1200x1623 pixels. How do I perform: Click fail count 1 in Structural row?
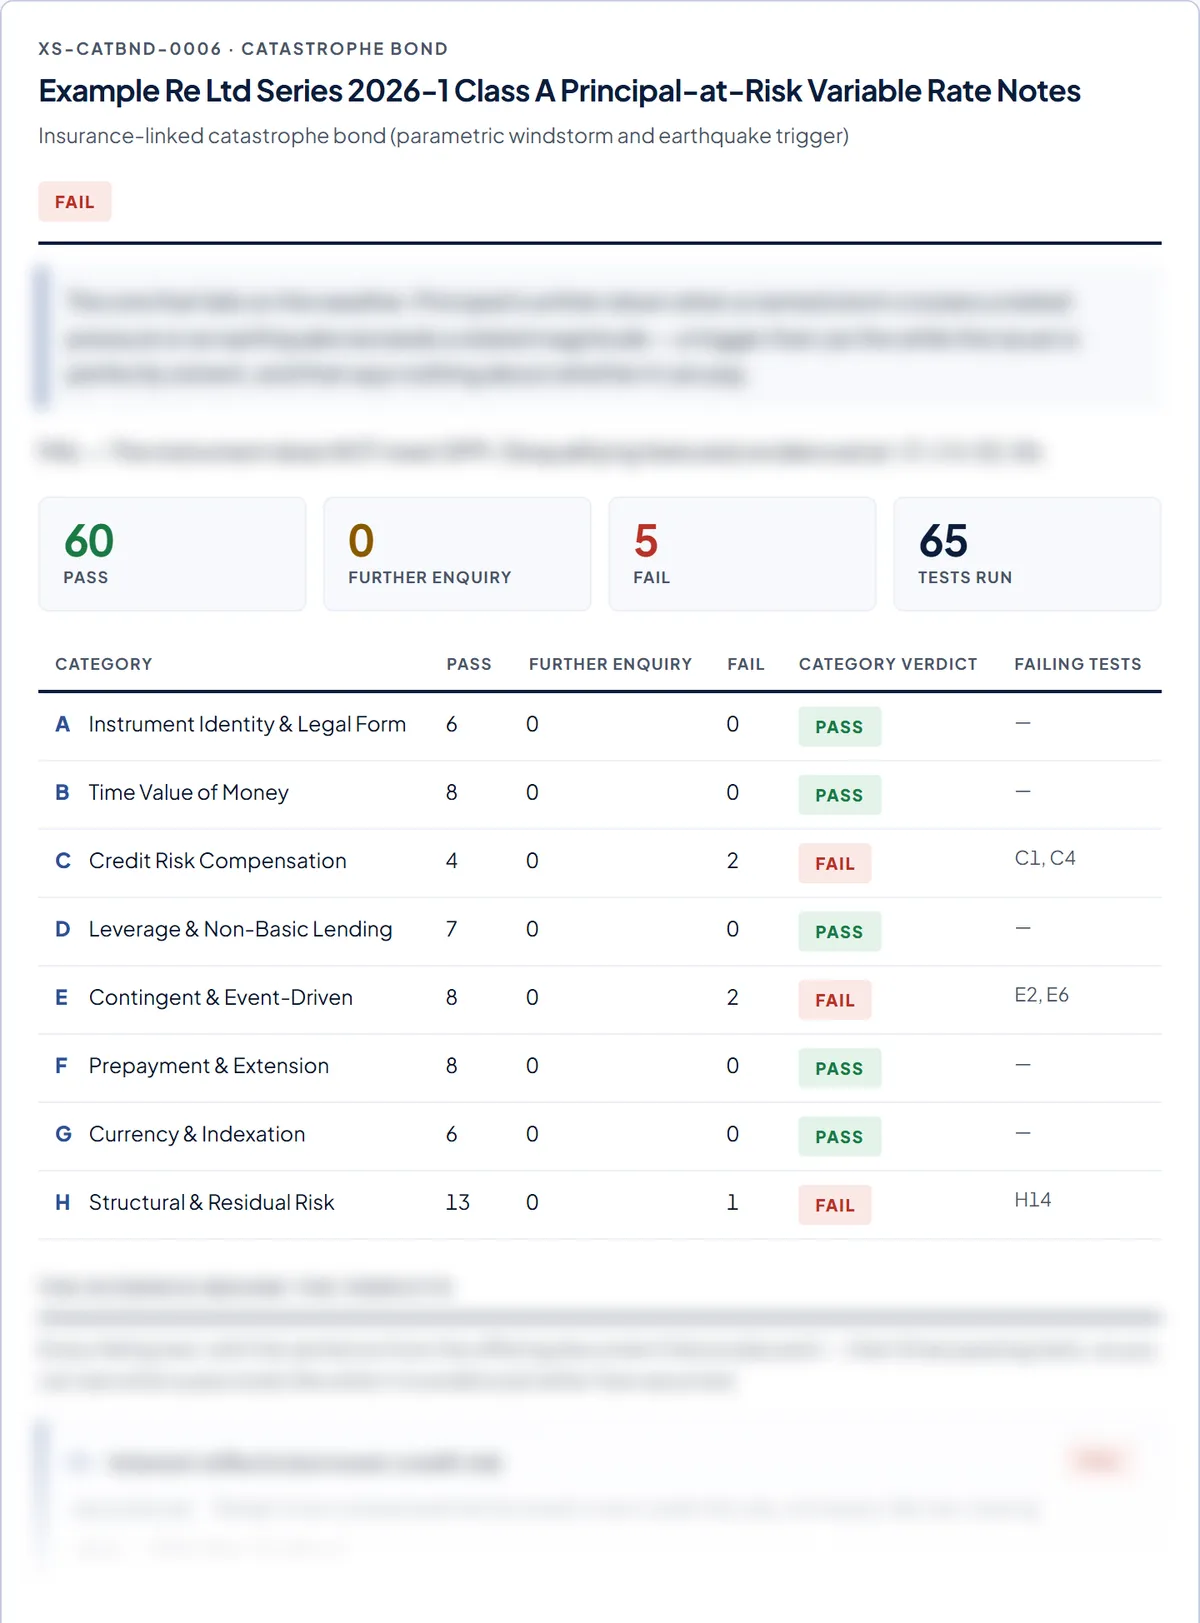coord(732,1202)
